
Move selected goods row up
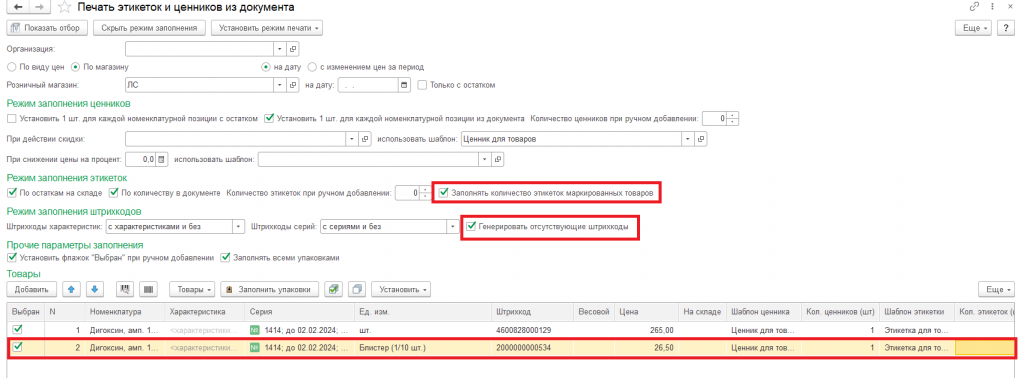pyautogui.click(x=71, y=289)
